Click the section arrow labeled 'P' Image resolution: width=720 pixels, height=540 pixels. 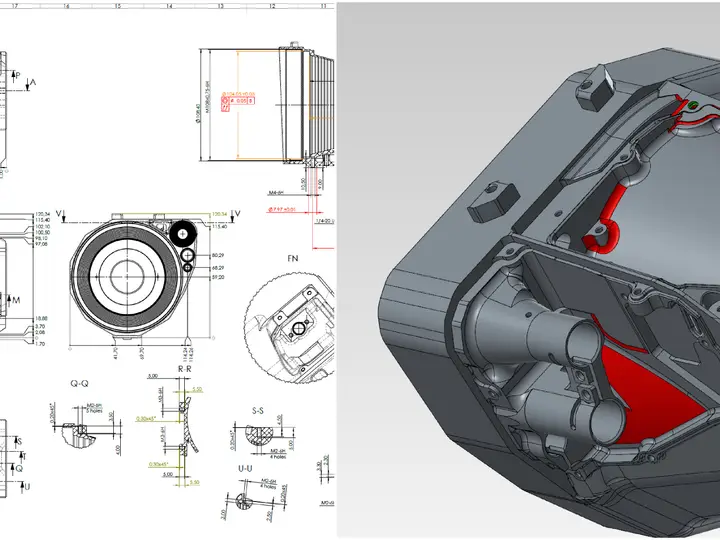pyautogui.click(x=16, y=75)
